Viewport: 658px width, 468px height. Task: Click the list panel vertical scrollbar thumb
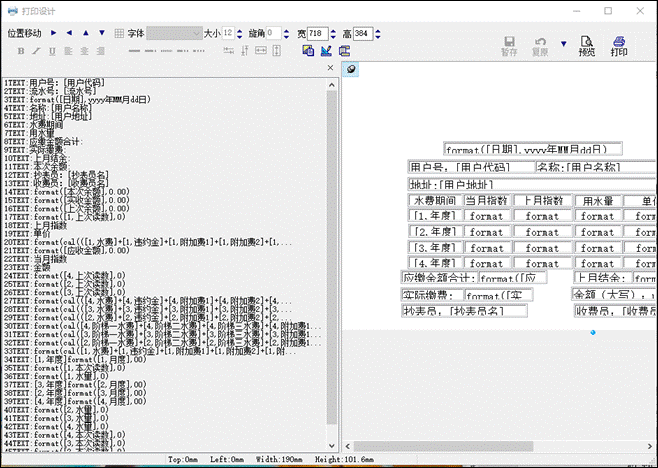332,258
